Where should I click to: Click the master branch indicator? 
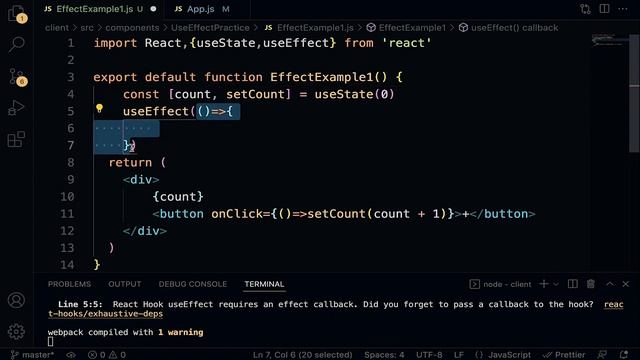32,355
